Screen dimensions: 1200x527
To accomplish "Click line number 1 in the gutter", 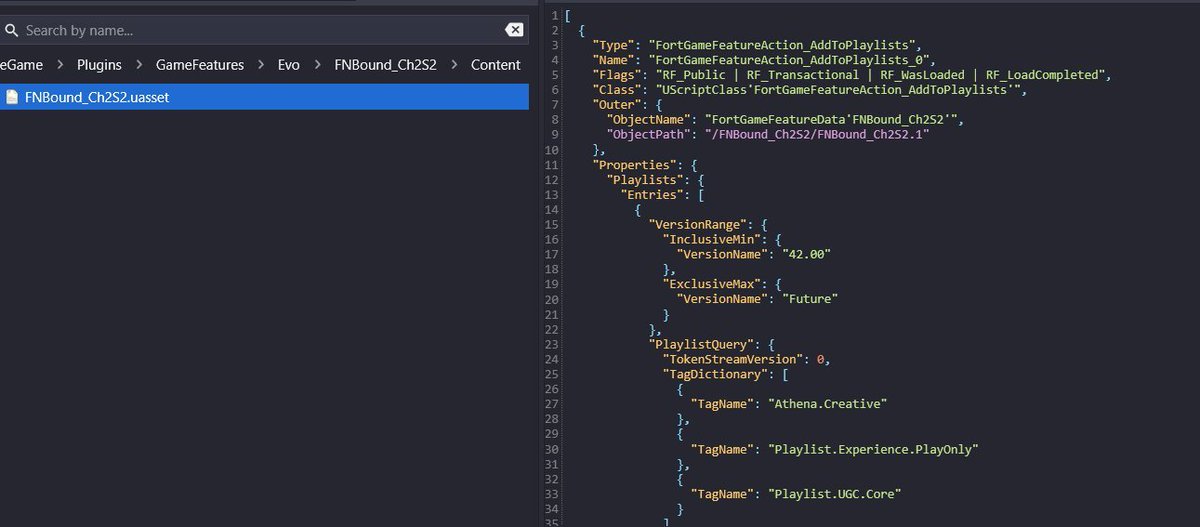I will pyautogui.click(x=556, y=15).
